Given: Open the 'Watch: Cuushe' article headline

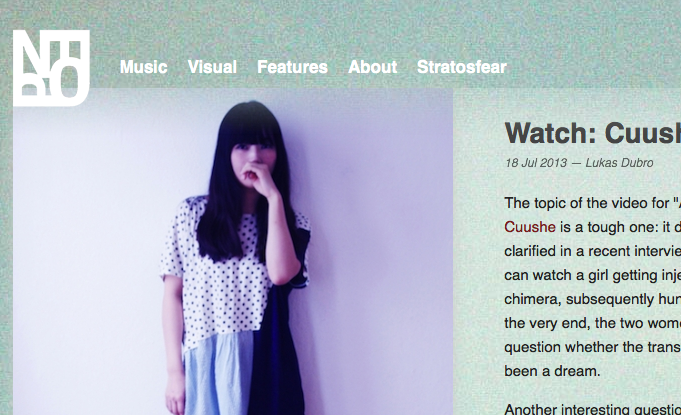Looking at the screenshot, I should (x=593, y=133).
